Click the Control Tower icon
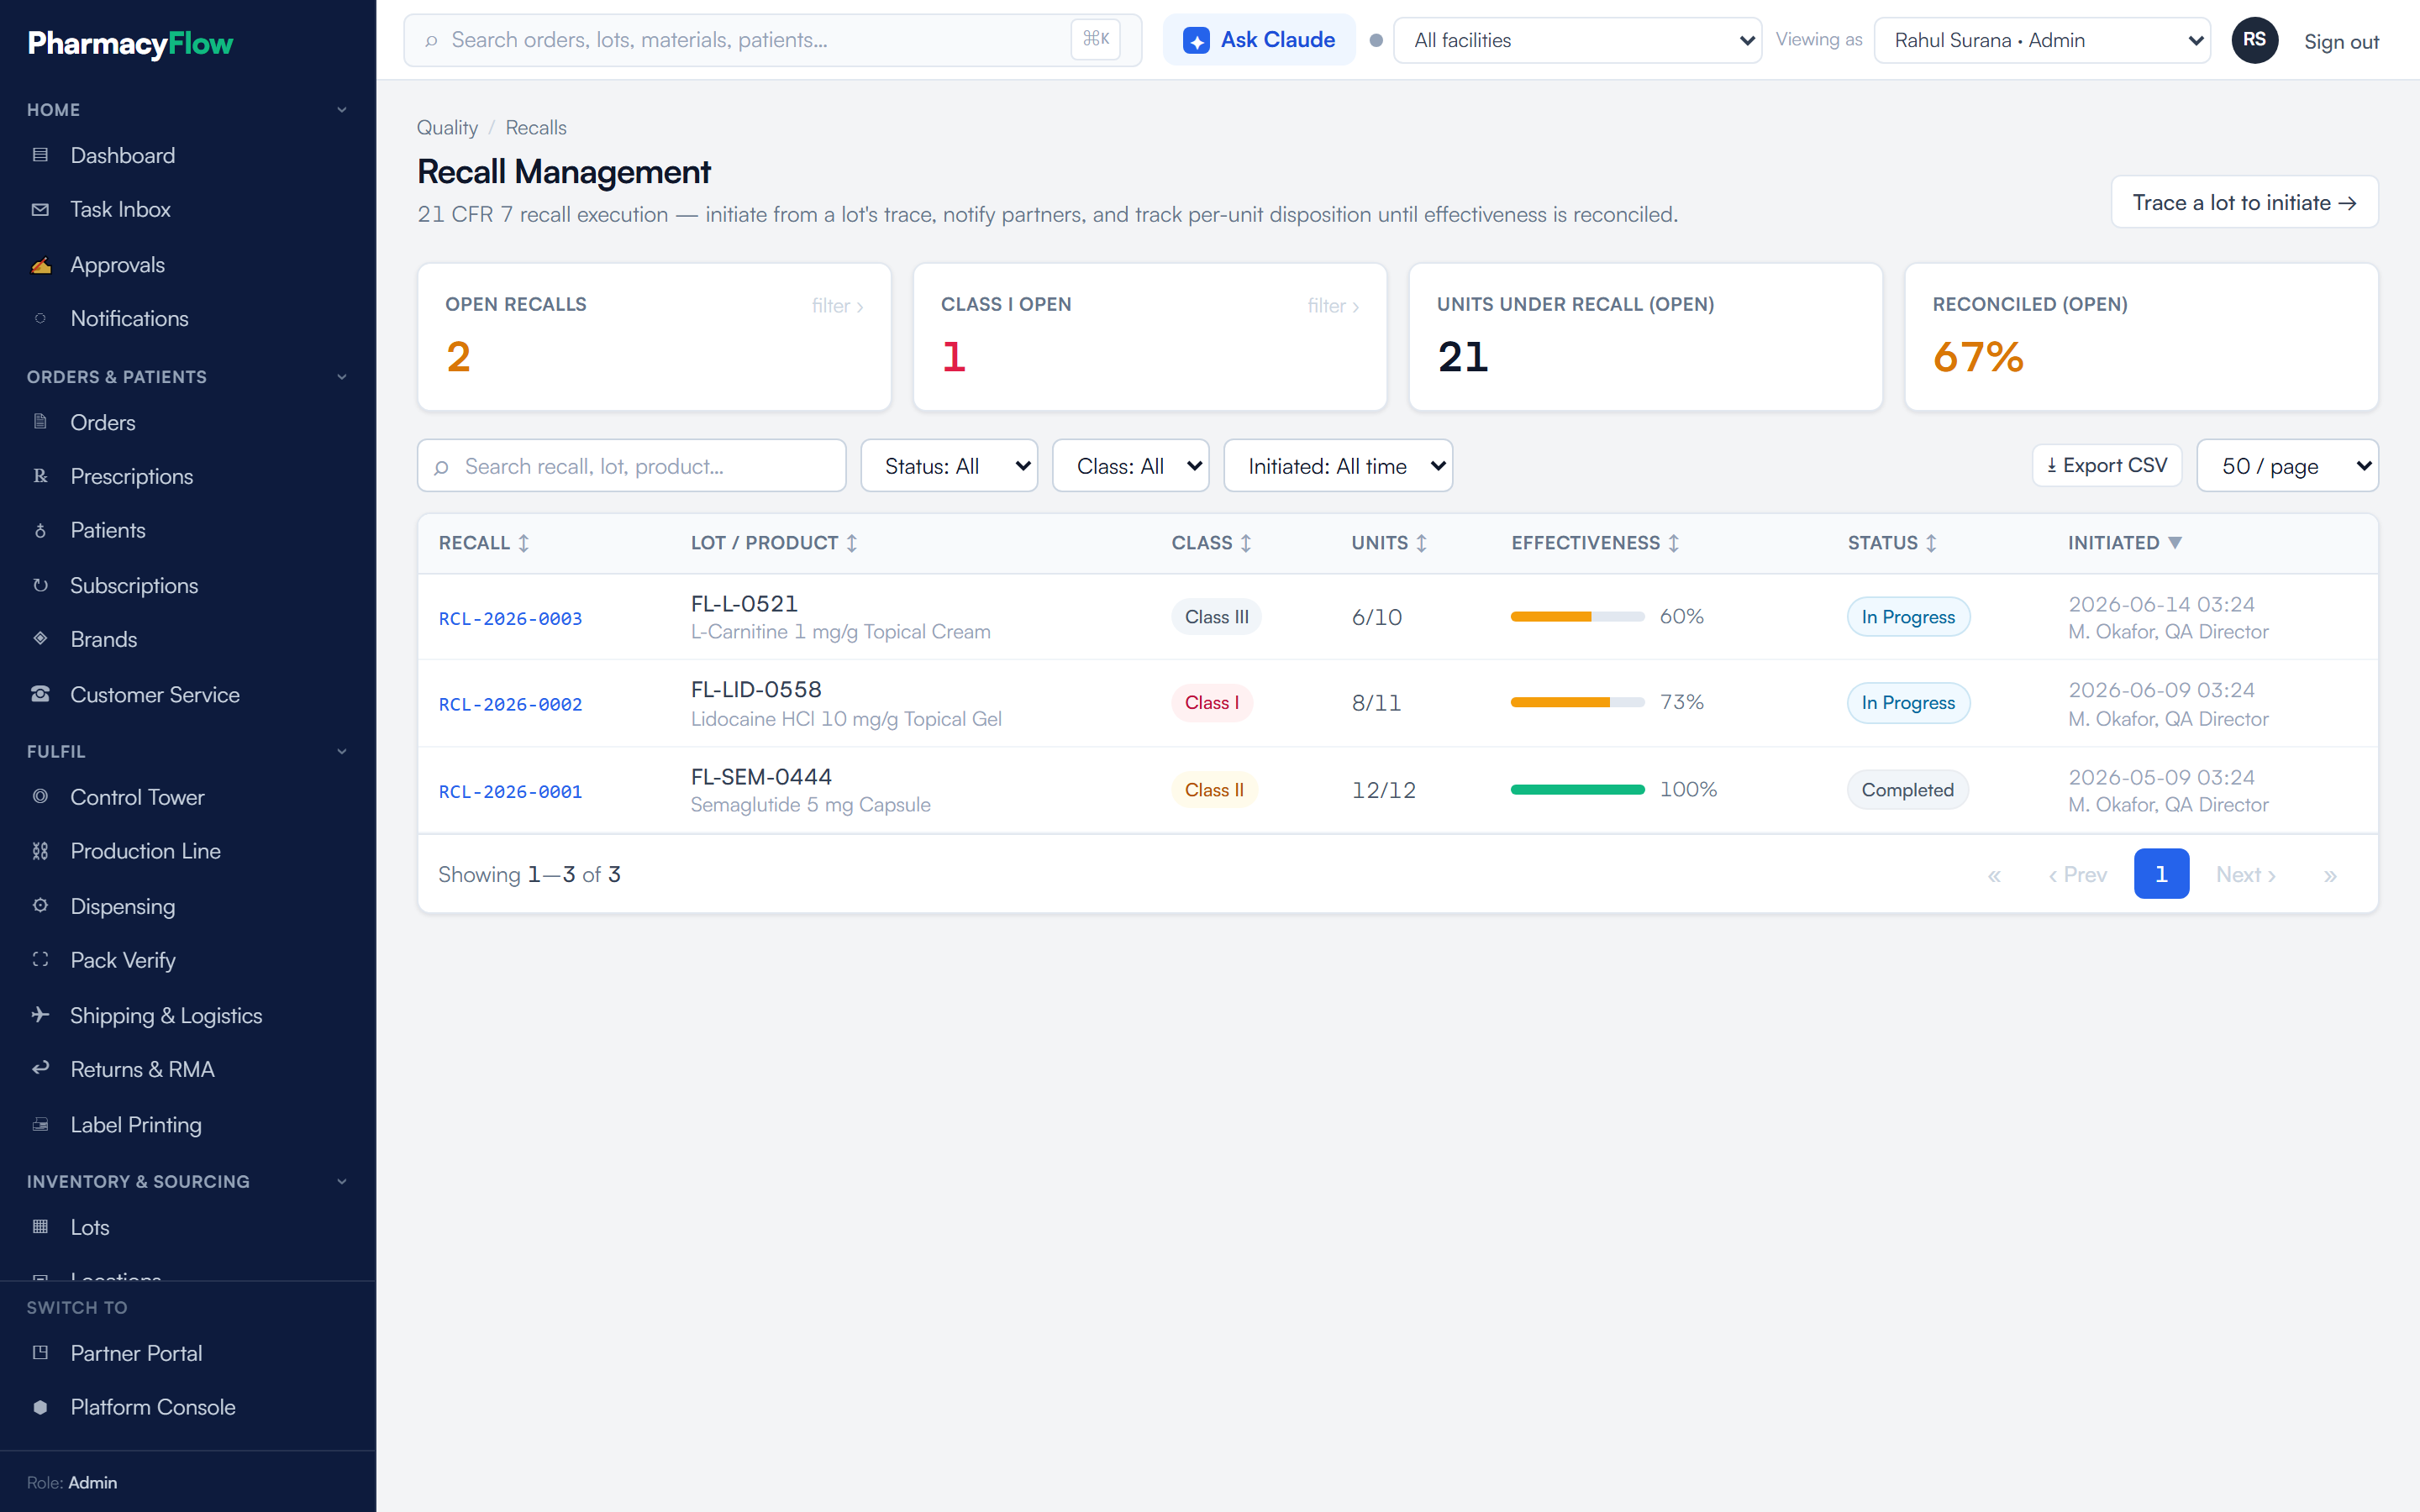The width and height of the screenshot is (2420, 1512). tap(40, 797)
